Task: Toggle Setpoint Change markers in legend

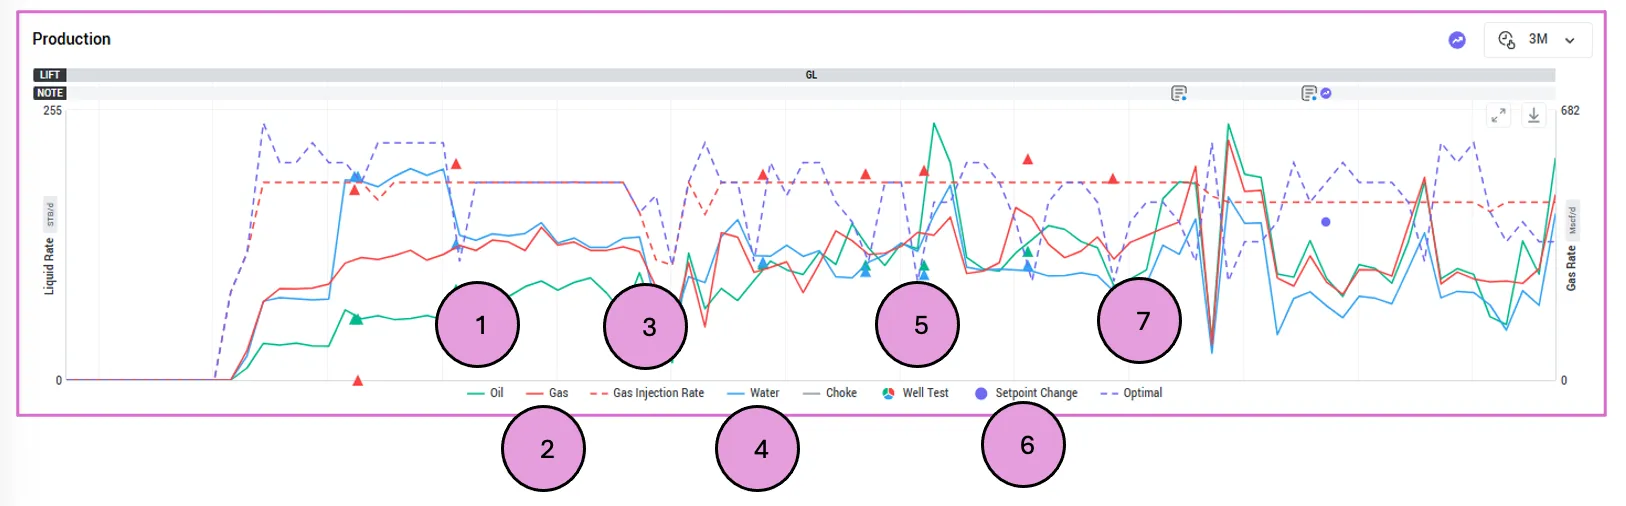Action: (1026, 393)
